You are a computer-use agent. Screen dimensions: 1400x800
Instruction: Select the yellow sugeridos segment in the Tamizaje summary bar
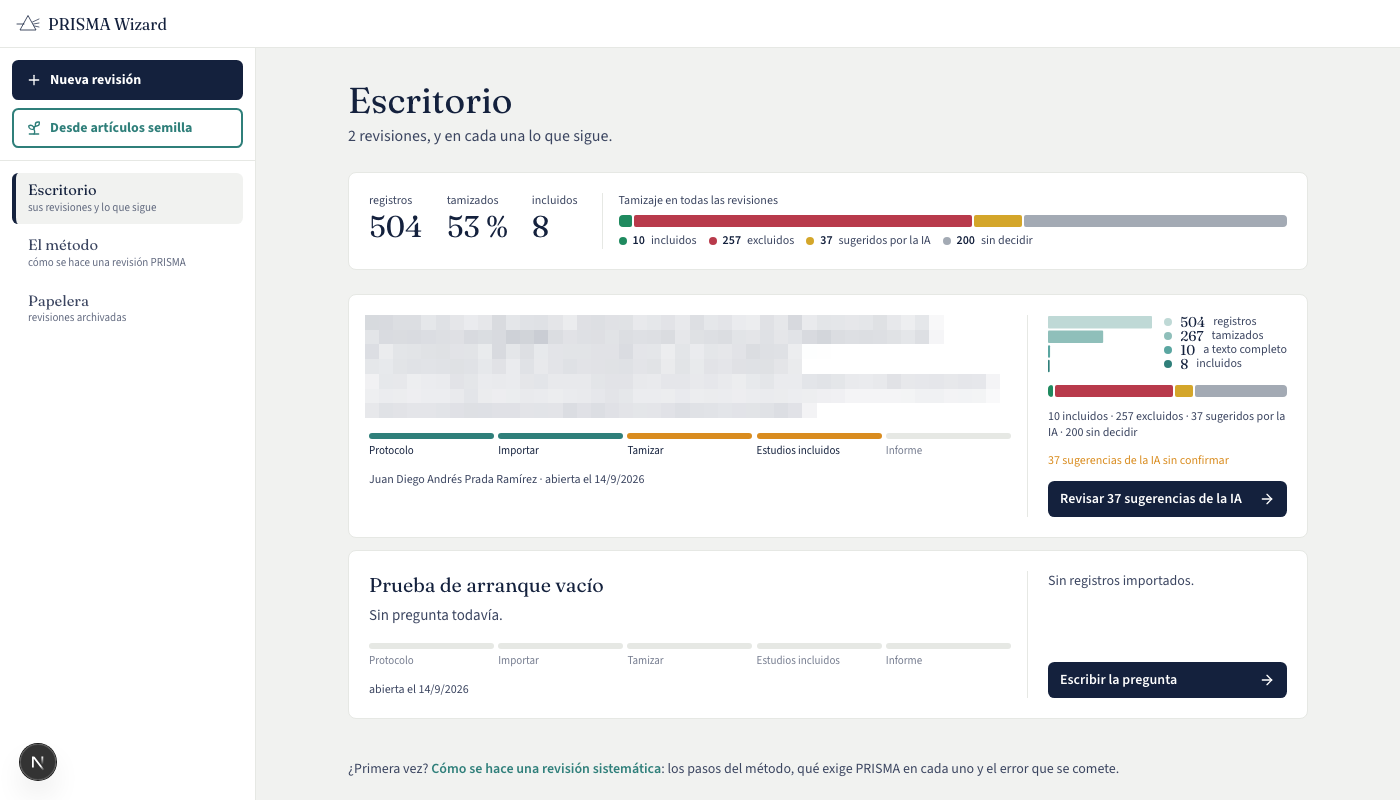[998, 221]
